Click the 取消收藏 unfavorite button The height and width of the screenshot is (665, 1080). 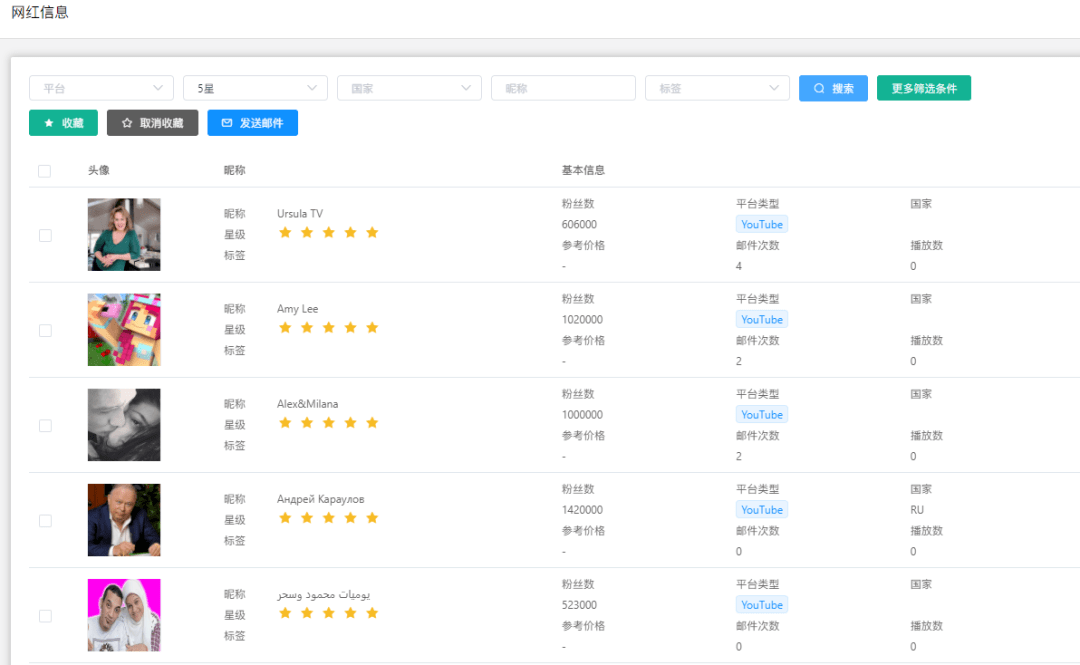(x=152, y=123)
